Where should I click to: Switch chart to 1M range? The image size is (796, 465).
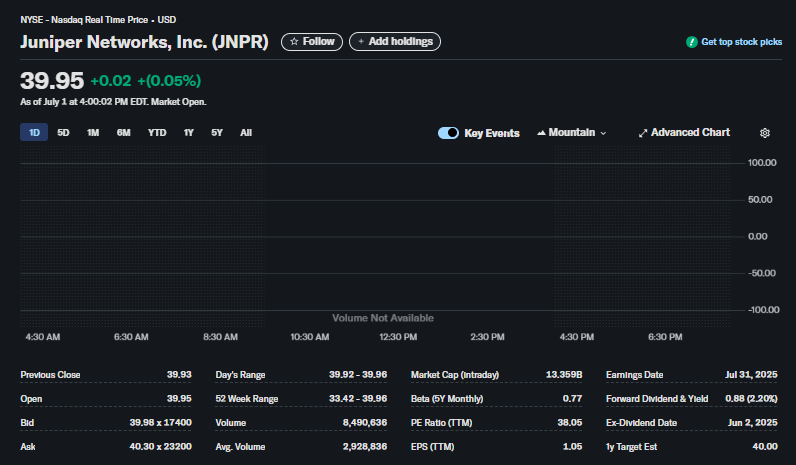(x=93, y=132)
